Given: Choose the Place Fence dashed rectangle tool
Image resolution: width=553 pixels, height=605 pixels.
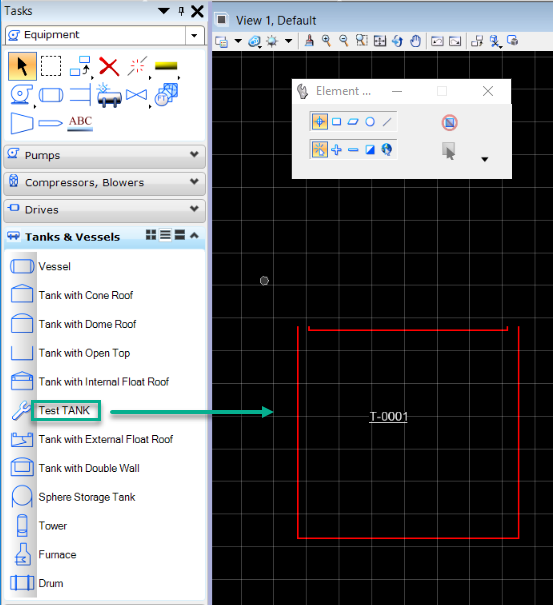Looking at the screenshot, I should pyautogui.click(x=51, y=66).
